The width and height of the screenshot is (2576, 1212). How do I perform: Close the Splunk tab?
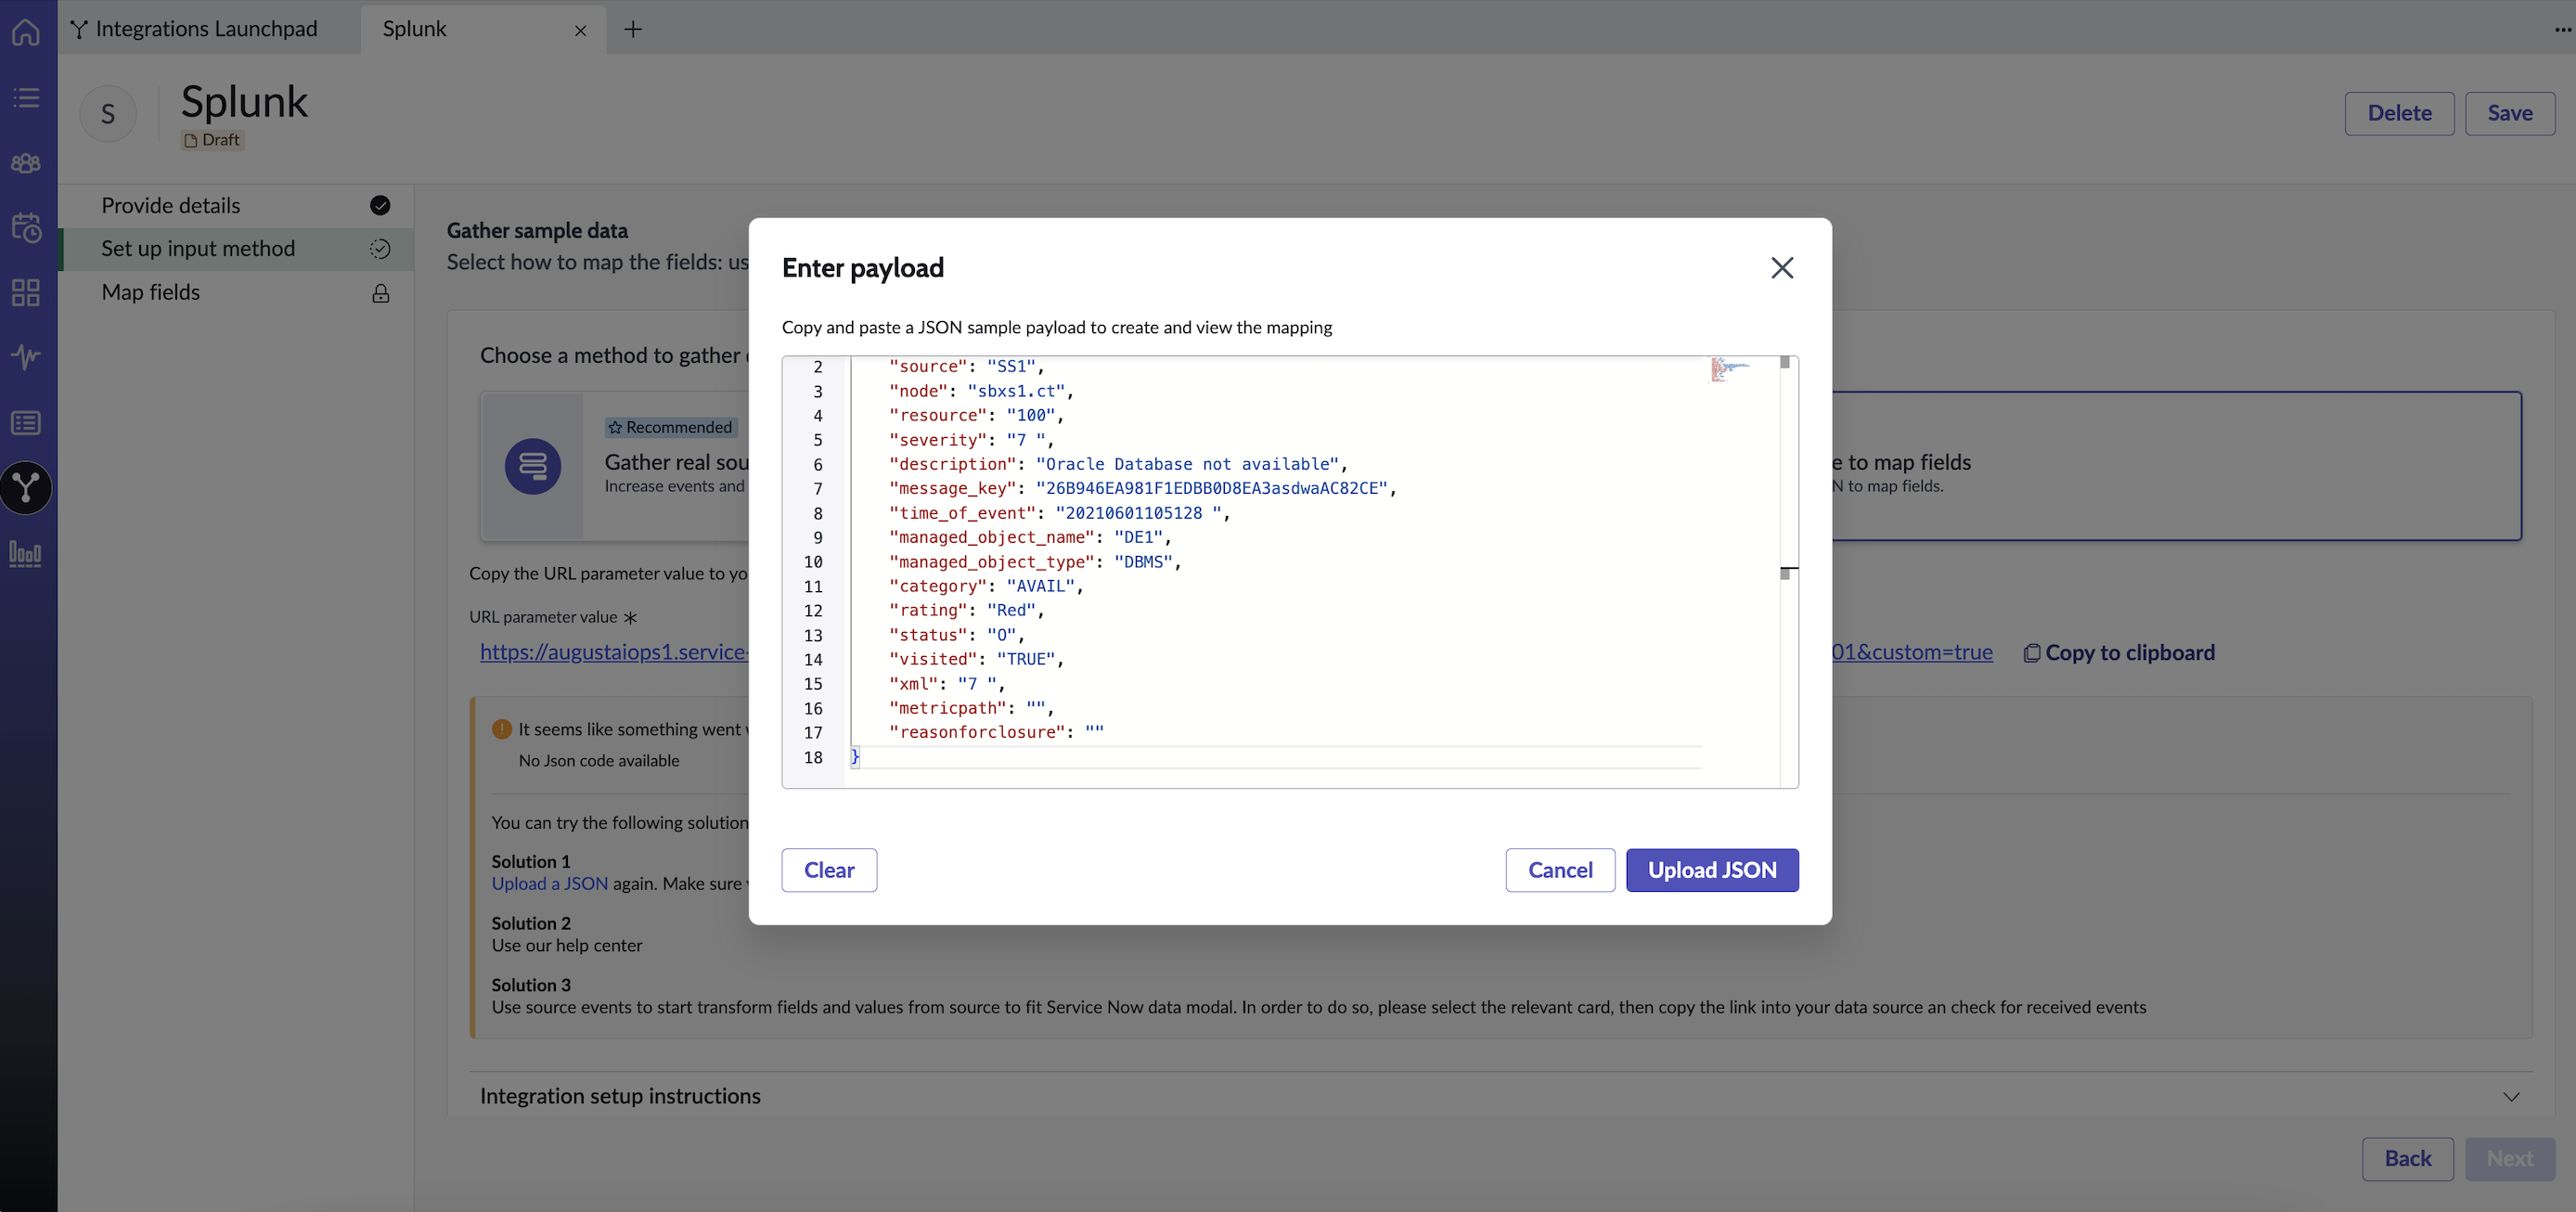[580, 31]
